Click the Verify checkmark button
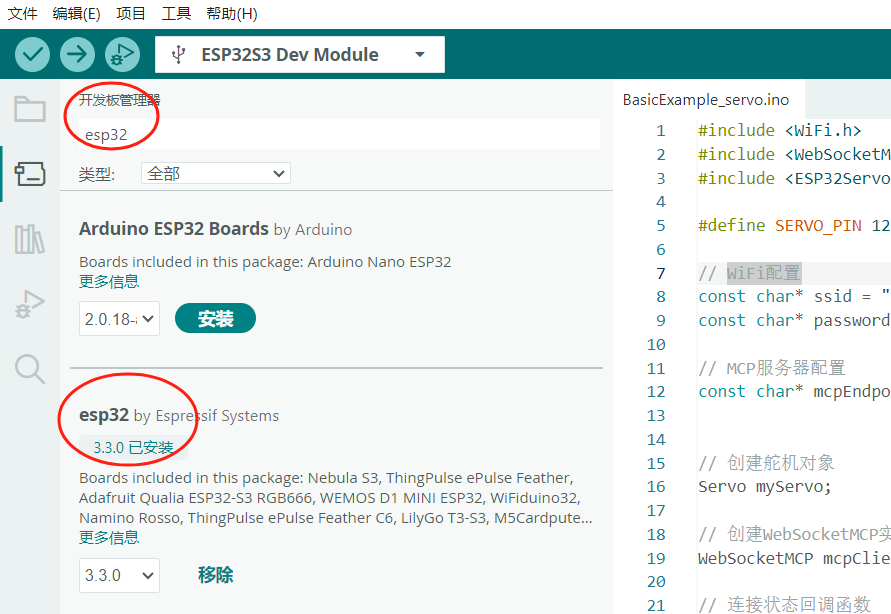The height and width of the screenshot is (614, 891). click(x=32, y=55)
